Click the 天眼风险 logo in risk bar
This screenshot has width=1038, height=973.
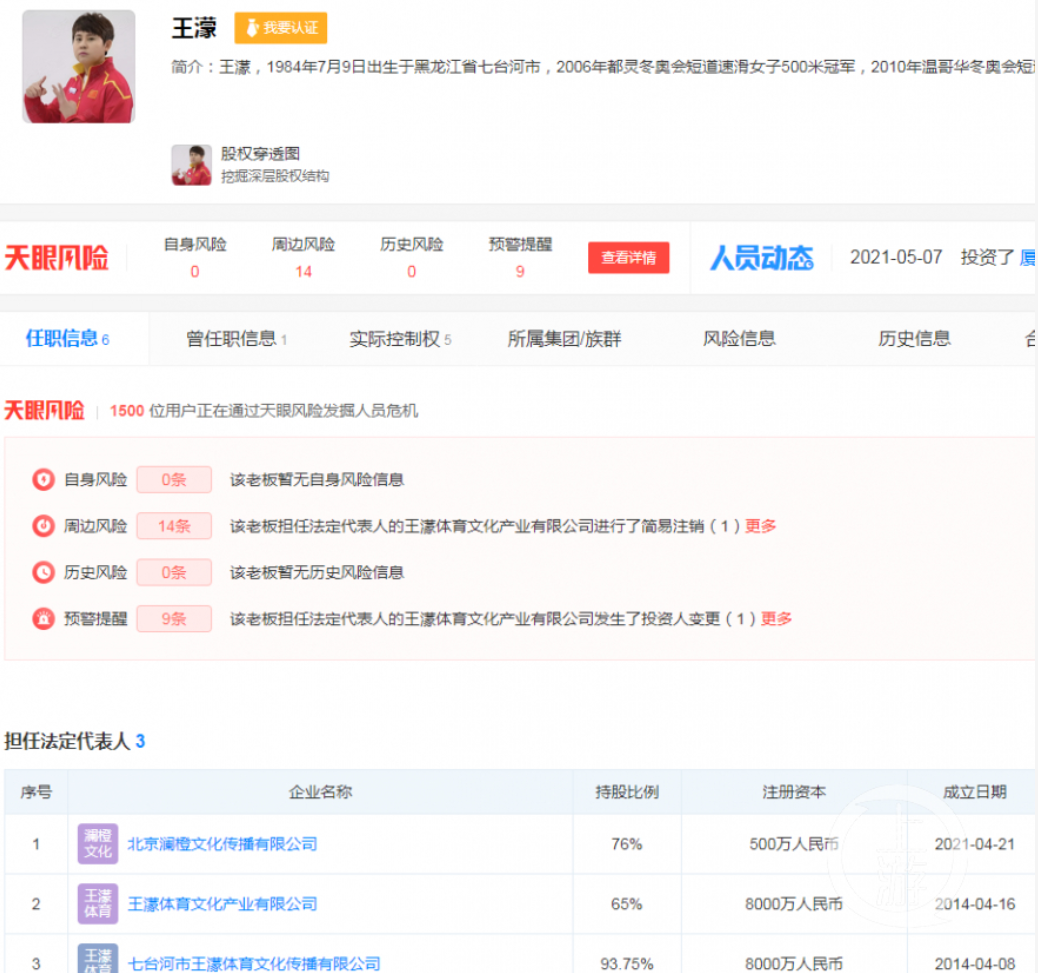click(x=57, y=257)
